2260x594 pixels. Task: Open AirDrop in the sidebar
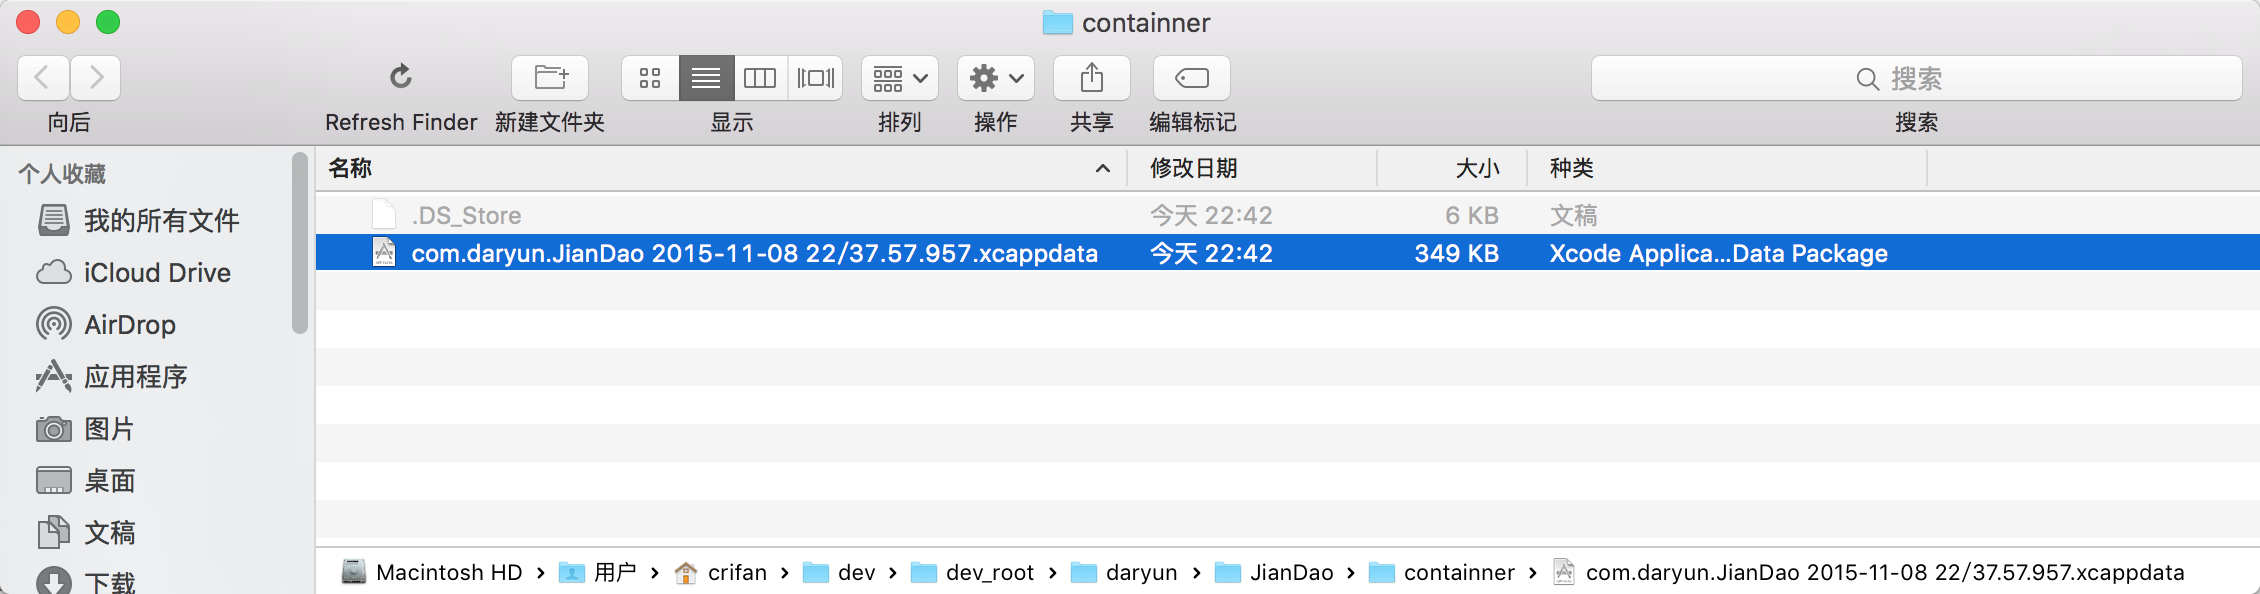[129, 325]
